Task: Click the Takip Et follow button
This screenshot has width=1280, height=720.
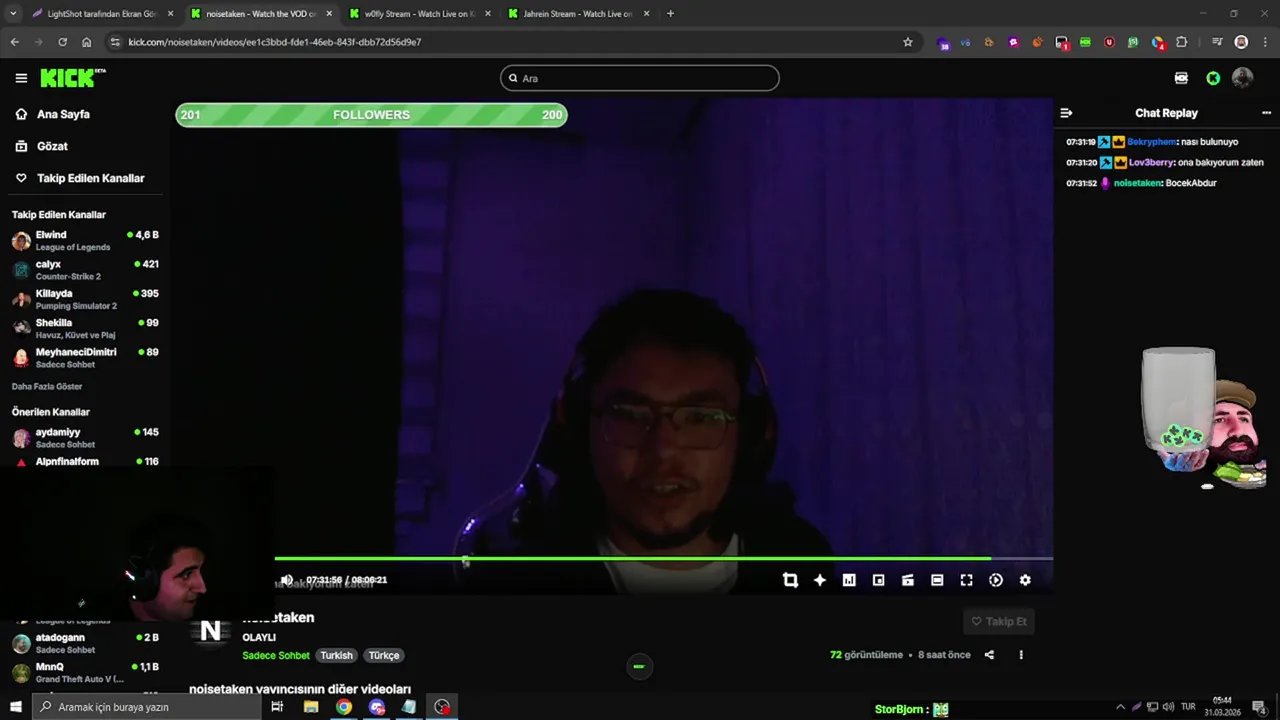Action: (999, 621)
